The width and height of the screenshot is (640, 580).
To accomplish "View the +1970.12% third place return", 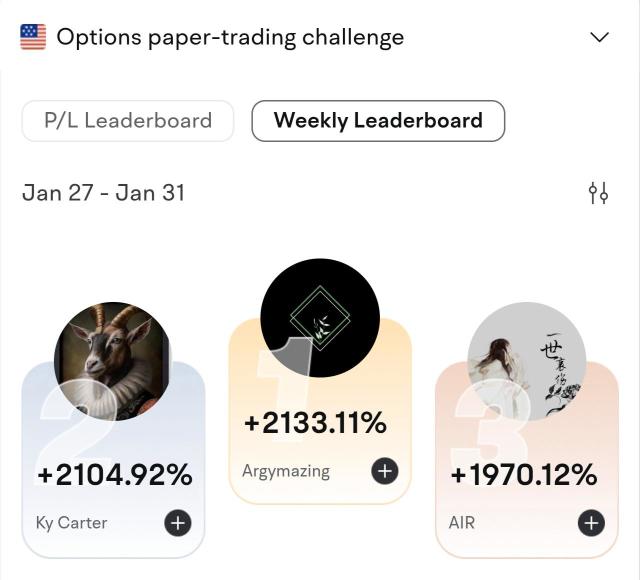I will point(524,475).
